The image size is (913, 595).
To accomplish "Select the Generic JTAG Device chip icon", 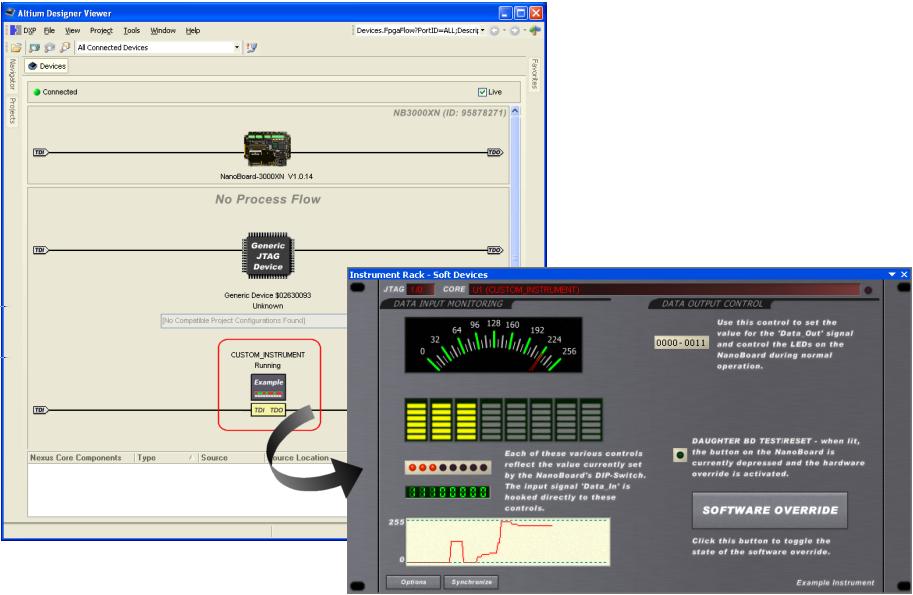I will (x=268, y=256).
